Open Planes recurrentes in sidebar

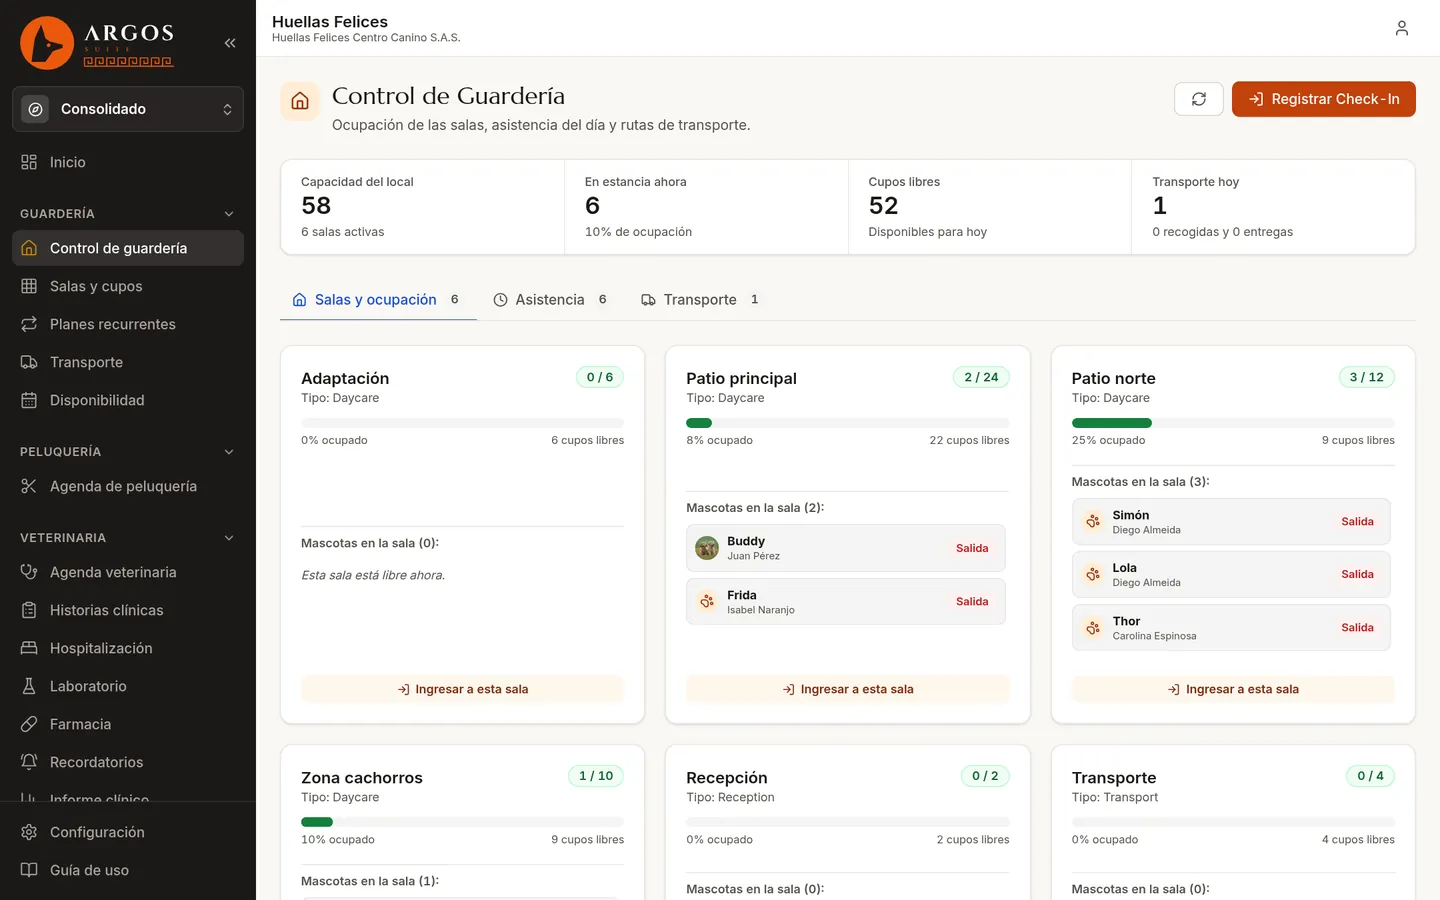pyautogui.click(x=128, y=324)
